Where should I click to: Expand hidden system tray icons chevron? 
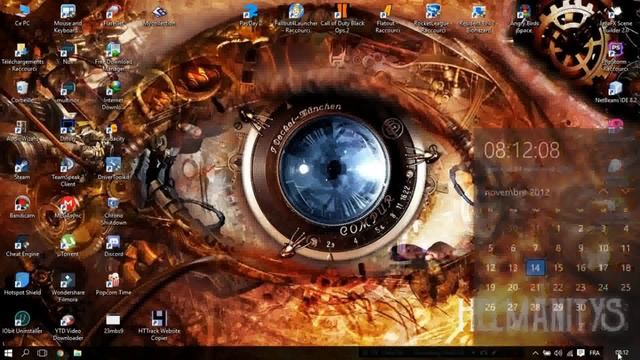[535, 353]
